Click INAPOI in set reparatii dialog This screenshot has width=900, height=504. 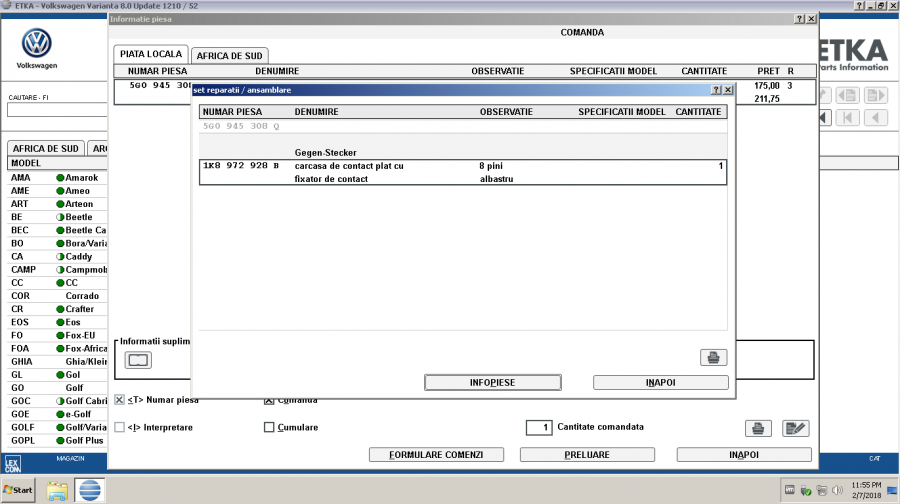pyautogui.click(x=660, y=382)
